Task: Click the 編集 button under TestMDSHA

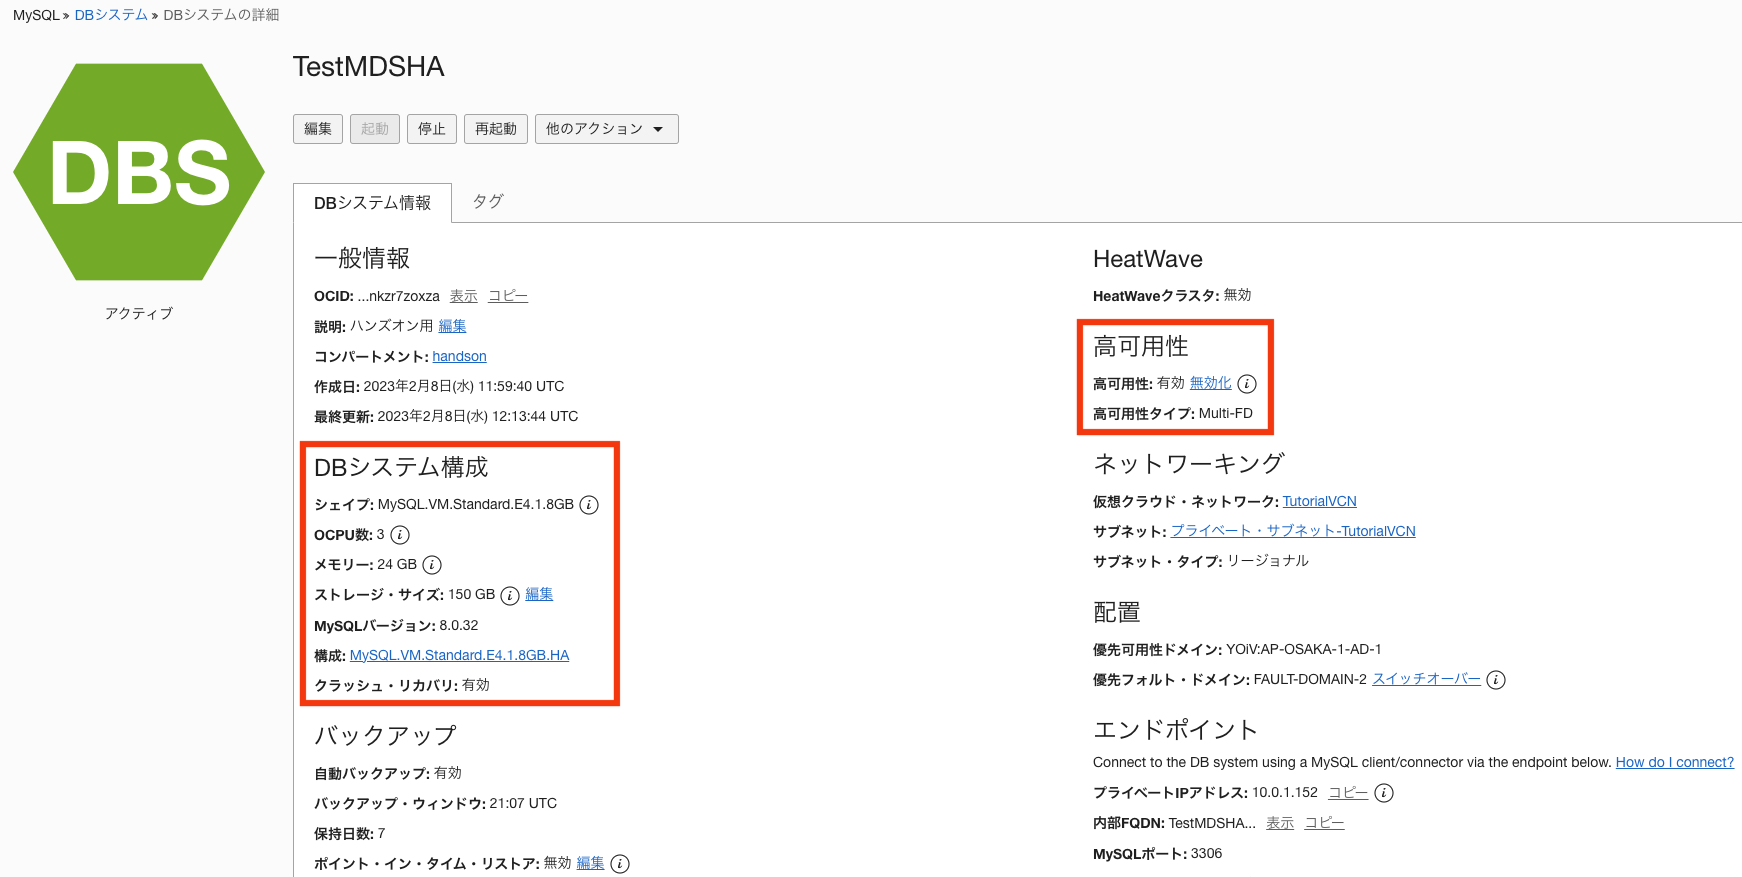Action: [318, 129]
